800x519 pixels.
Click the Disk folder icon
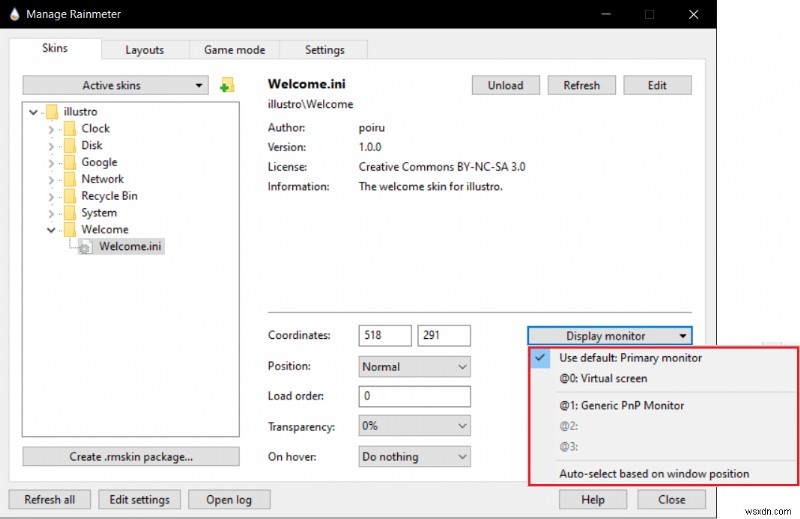coord(70,145)
